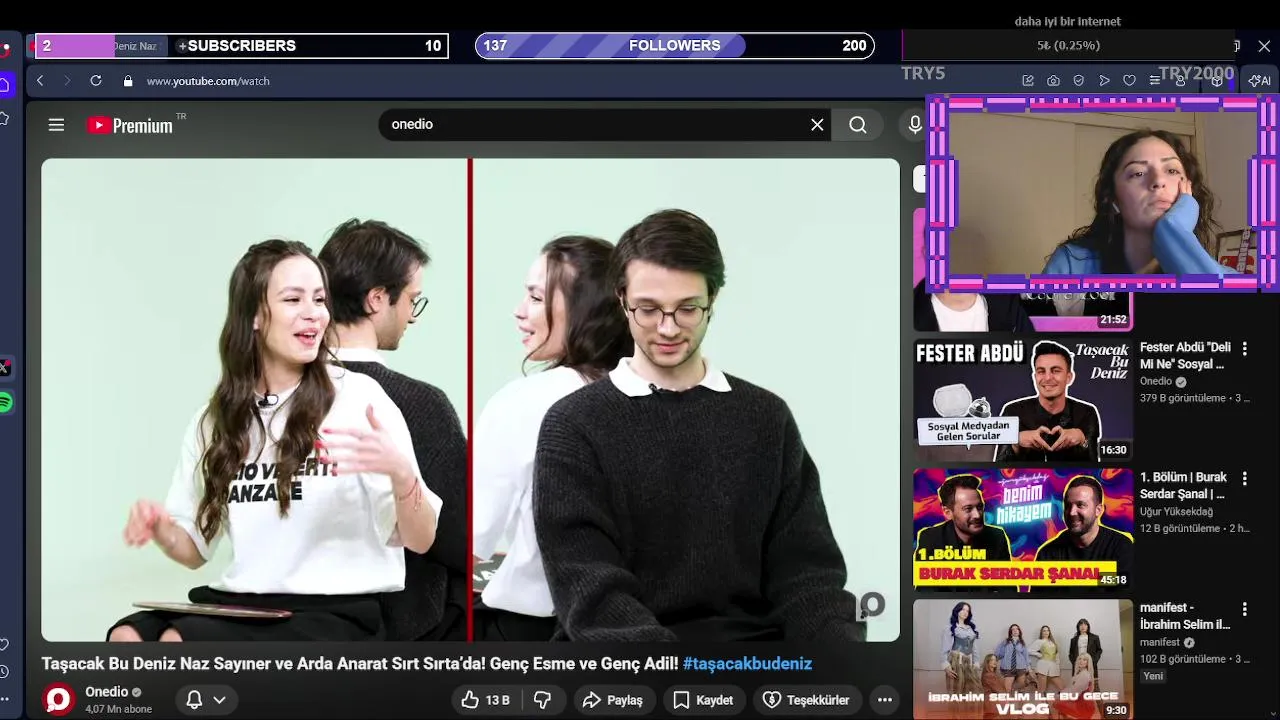
Task: Take a snapshot with the camera icon
Action: [1053, 81]
